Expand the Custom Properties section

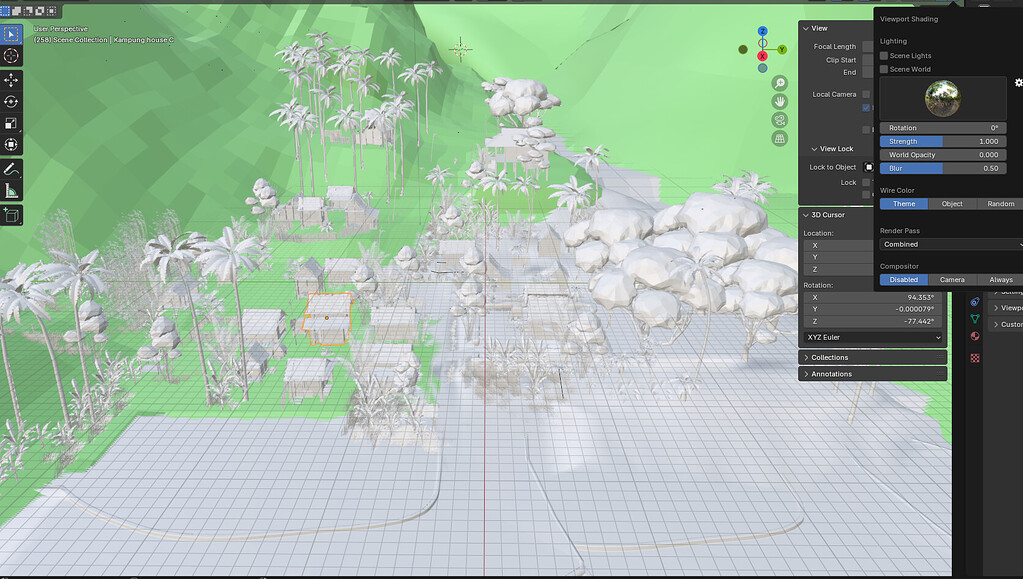(1005, 324)
